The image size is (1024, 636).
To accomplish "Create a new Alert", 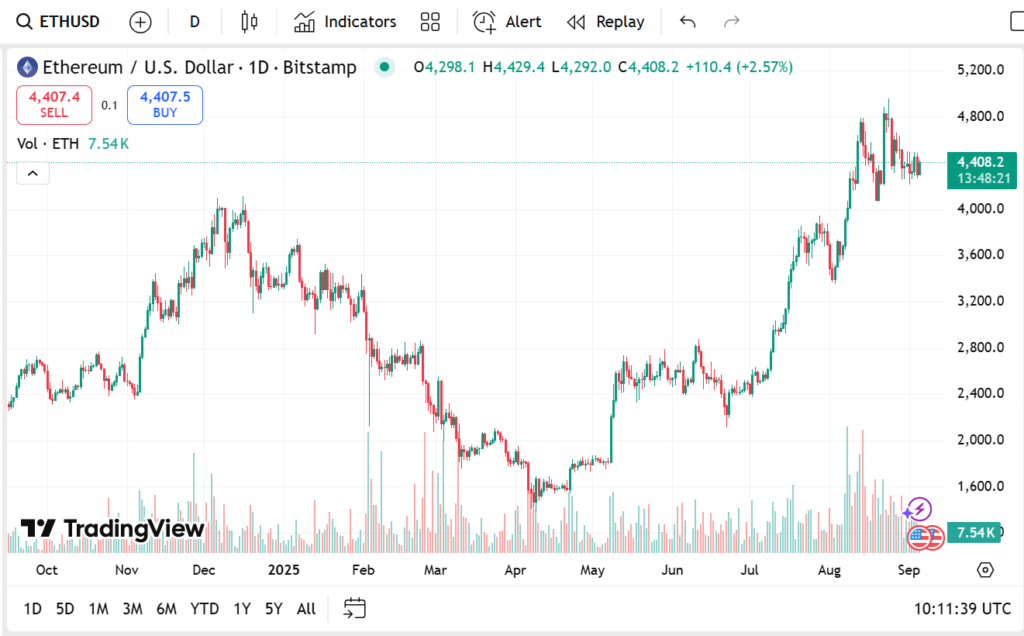I will click(x=507, y=22).
